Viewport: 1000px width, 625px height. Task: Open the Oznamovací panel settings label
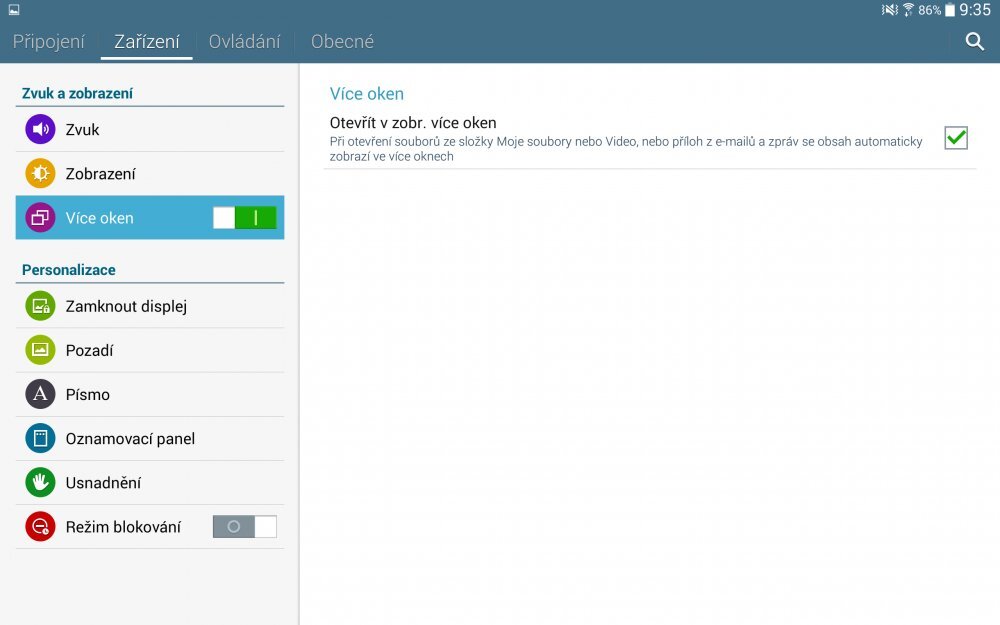tap(130, 438)
